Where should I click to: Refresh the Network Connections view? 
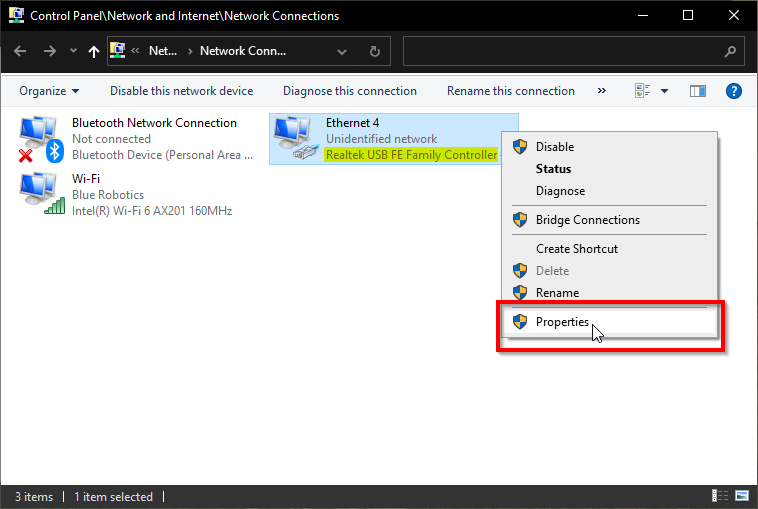374,51
